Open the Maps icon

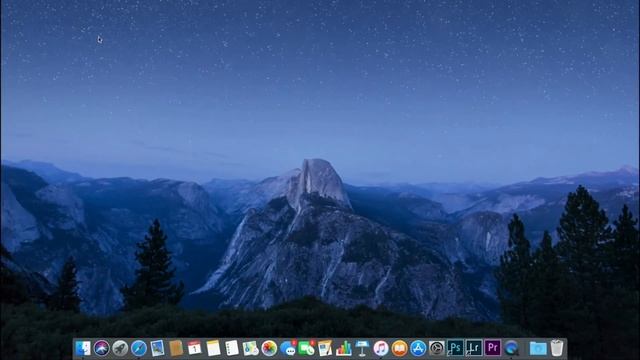(251, 348)
